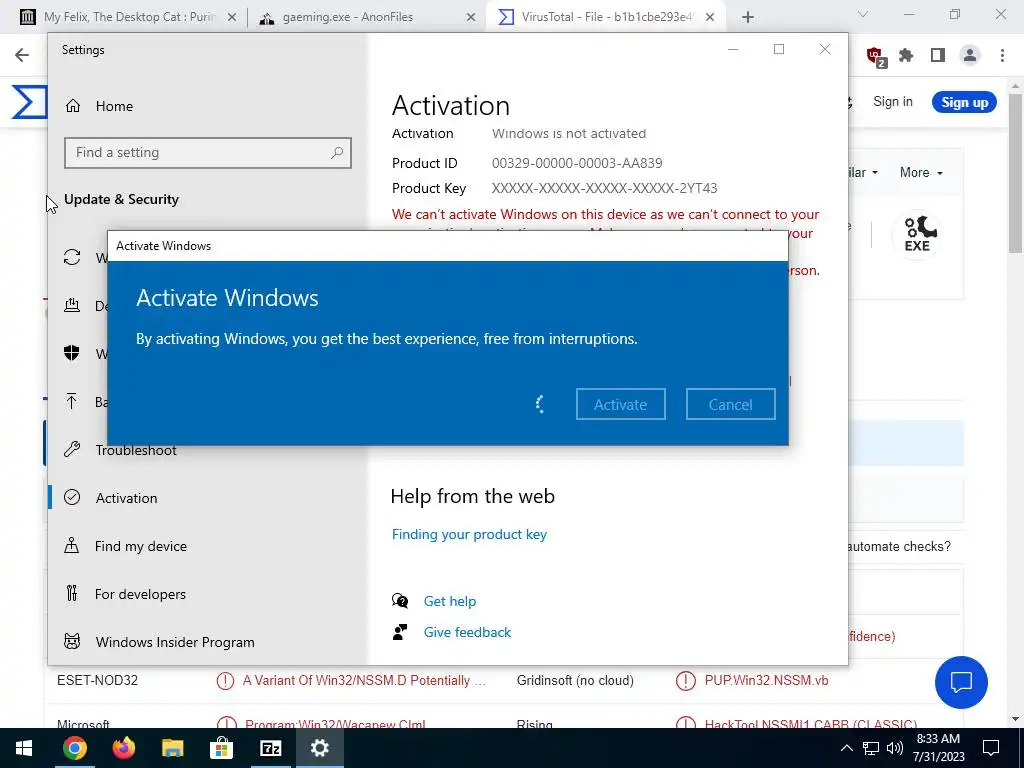Click the EXE file type icon
The height and width of the screenshot is (768, 1024).
[917, 234]
